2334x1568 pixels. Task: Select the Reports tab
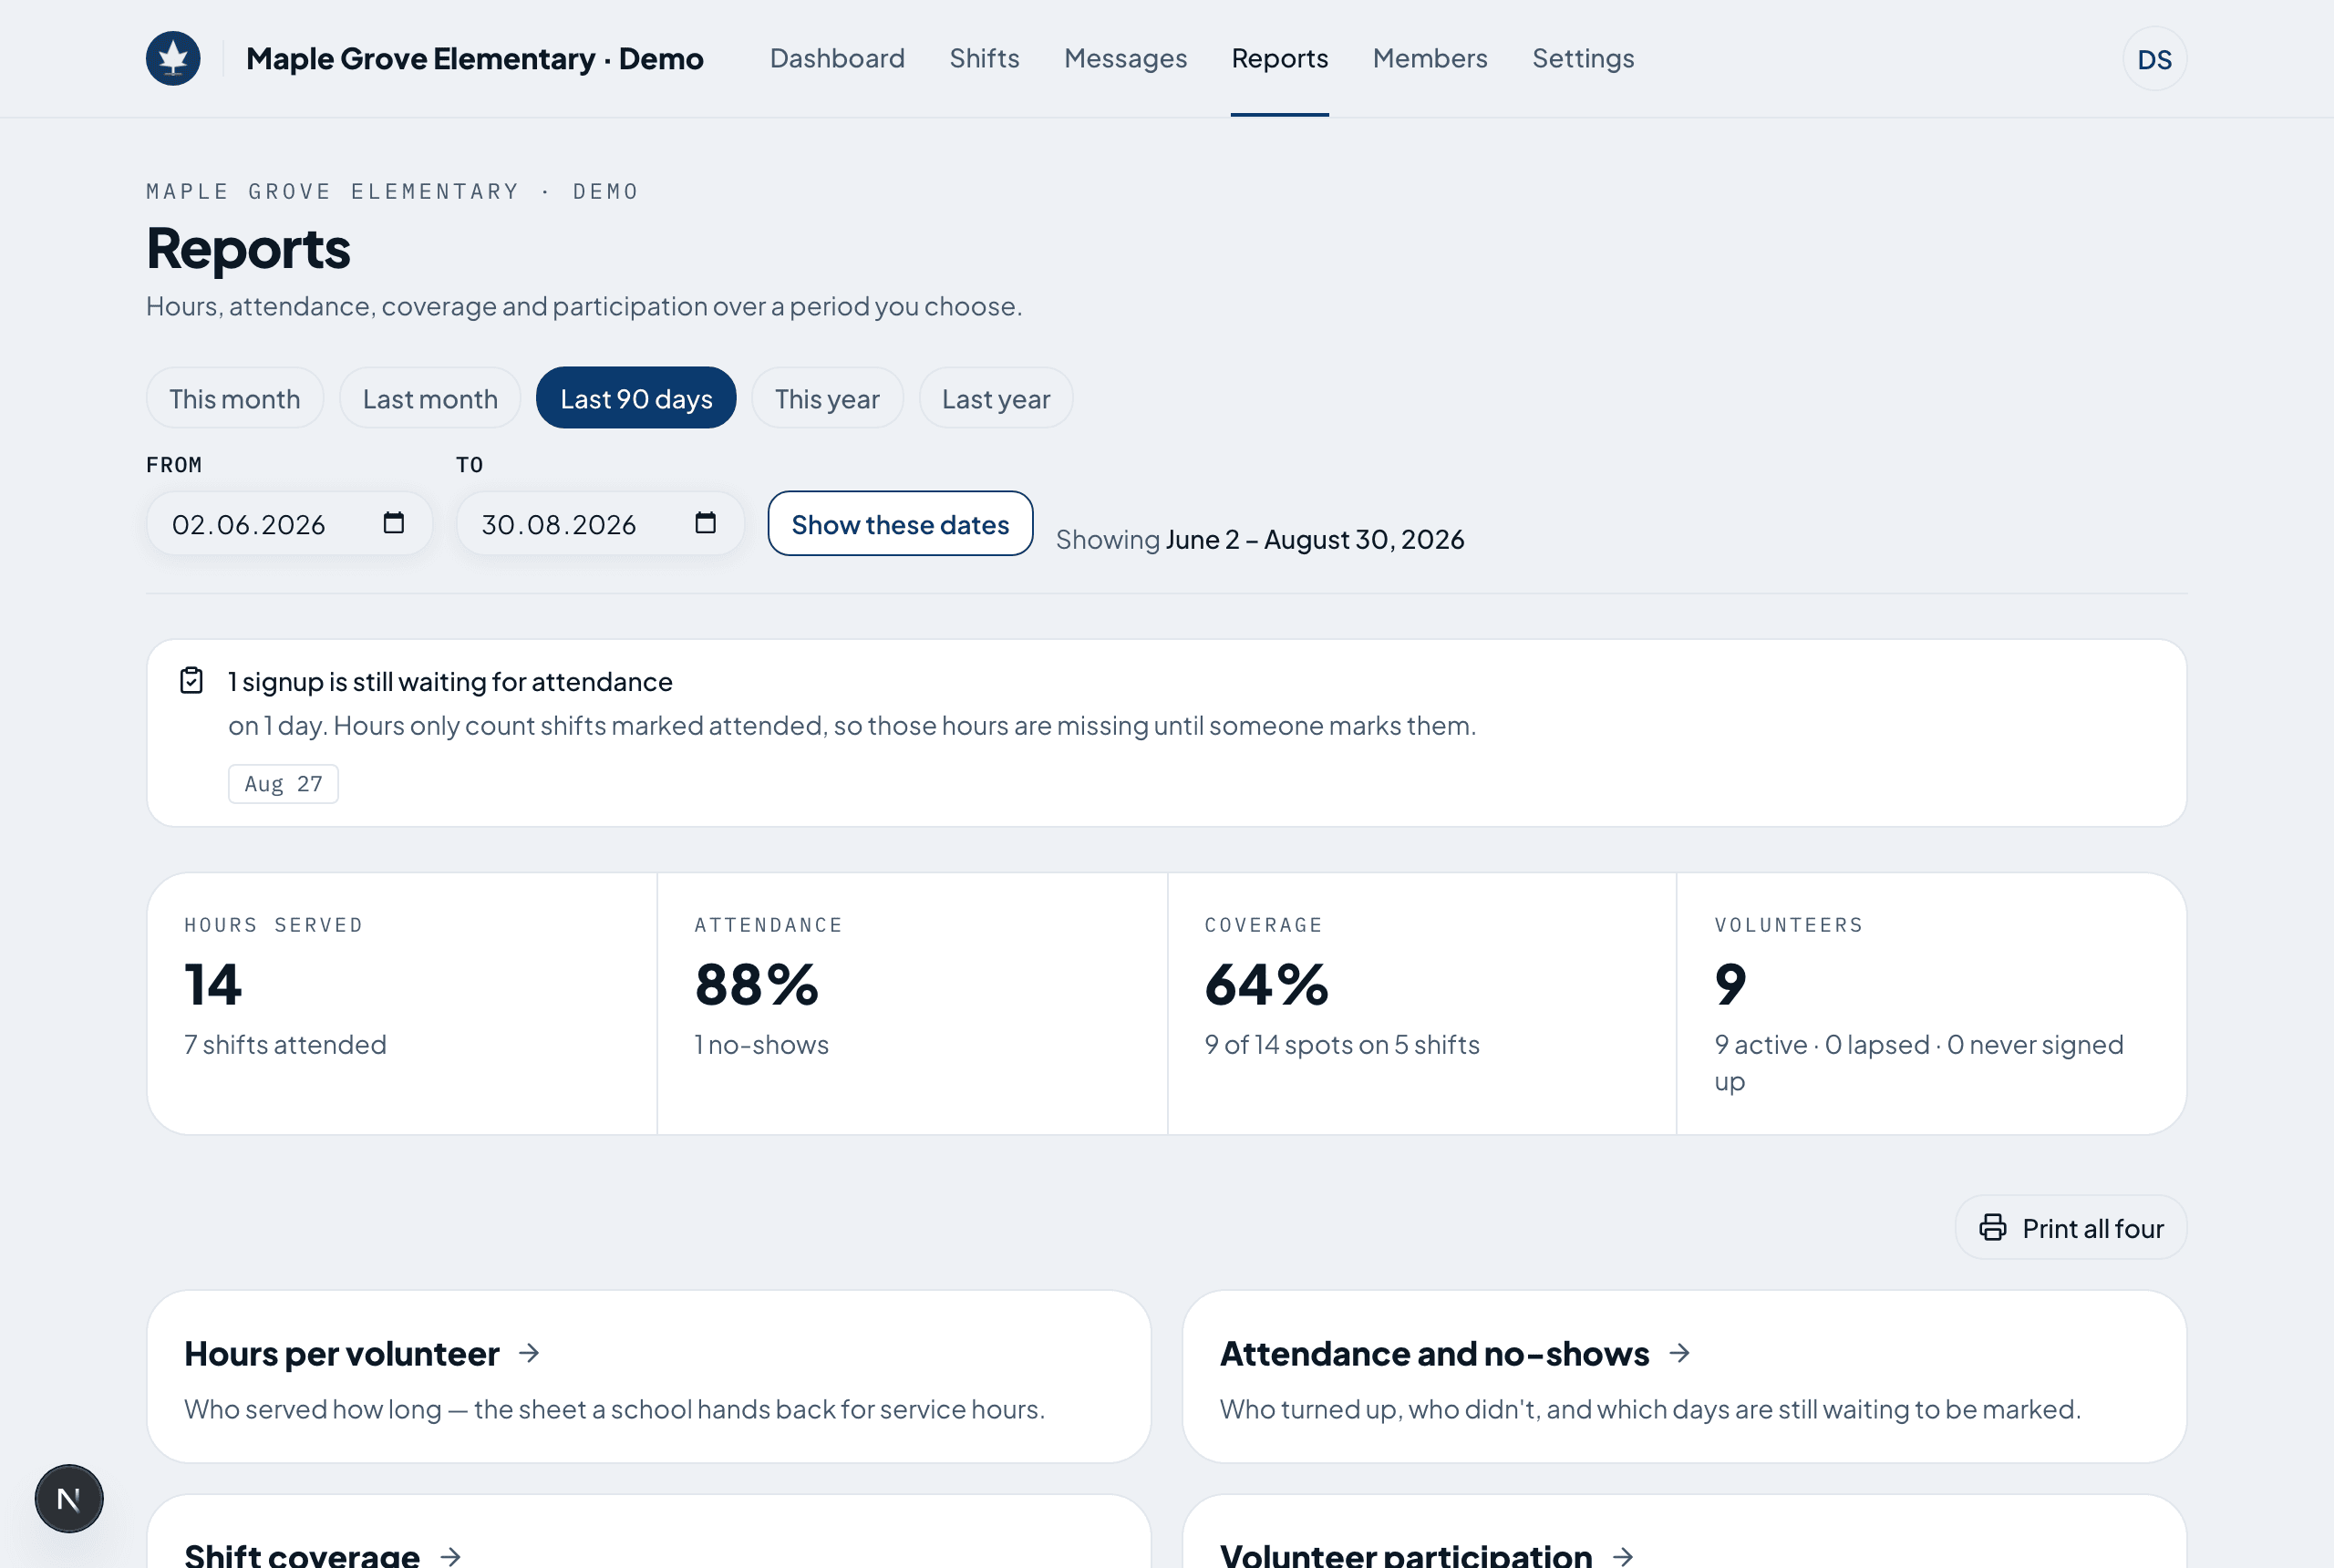1279,58
